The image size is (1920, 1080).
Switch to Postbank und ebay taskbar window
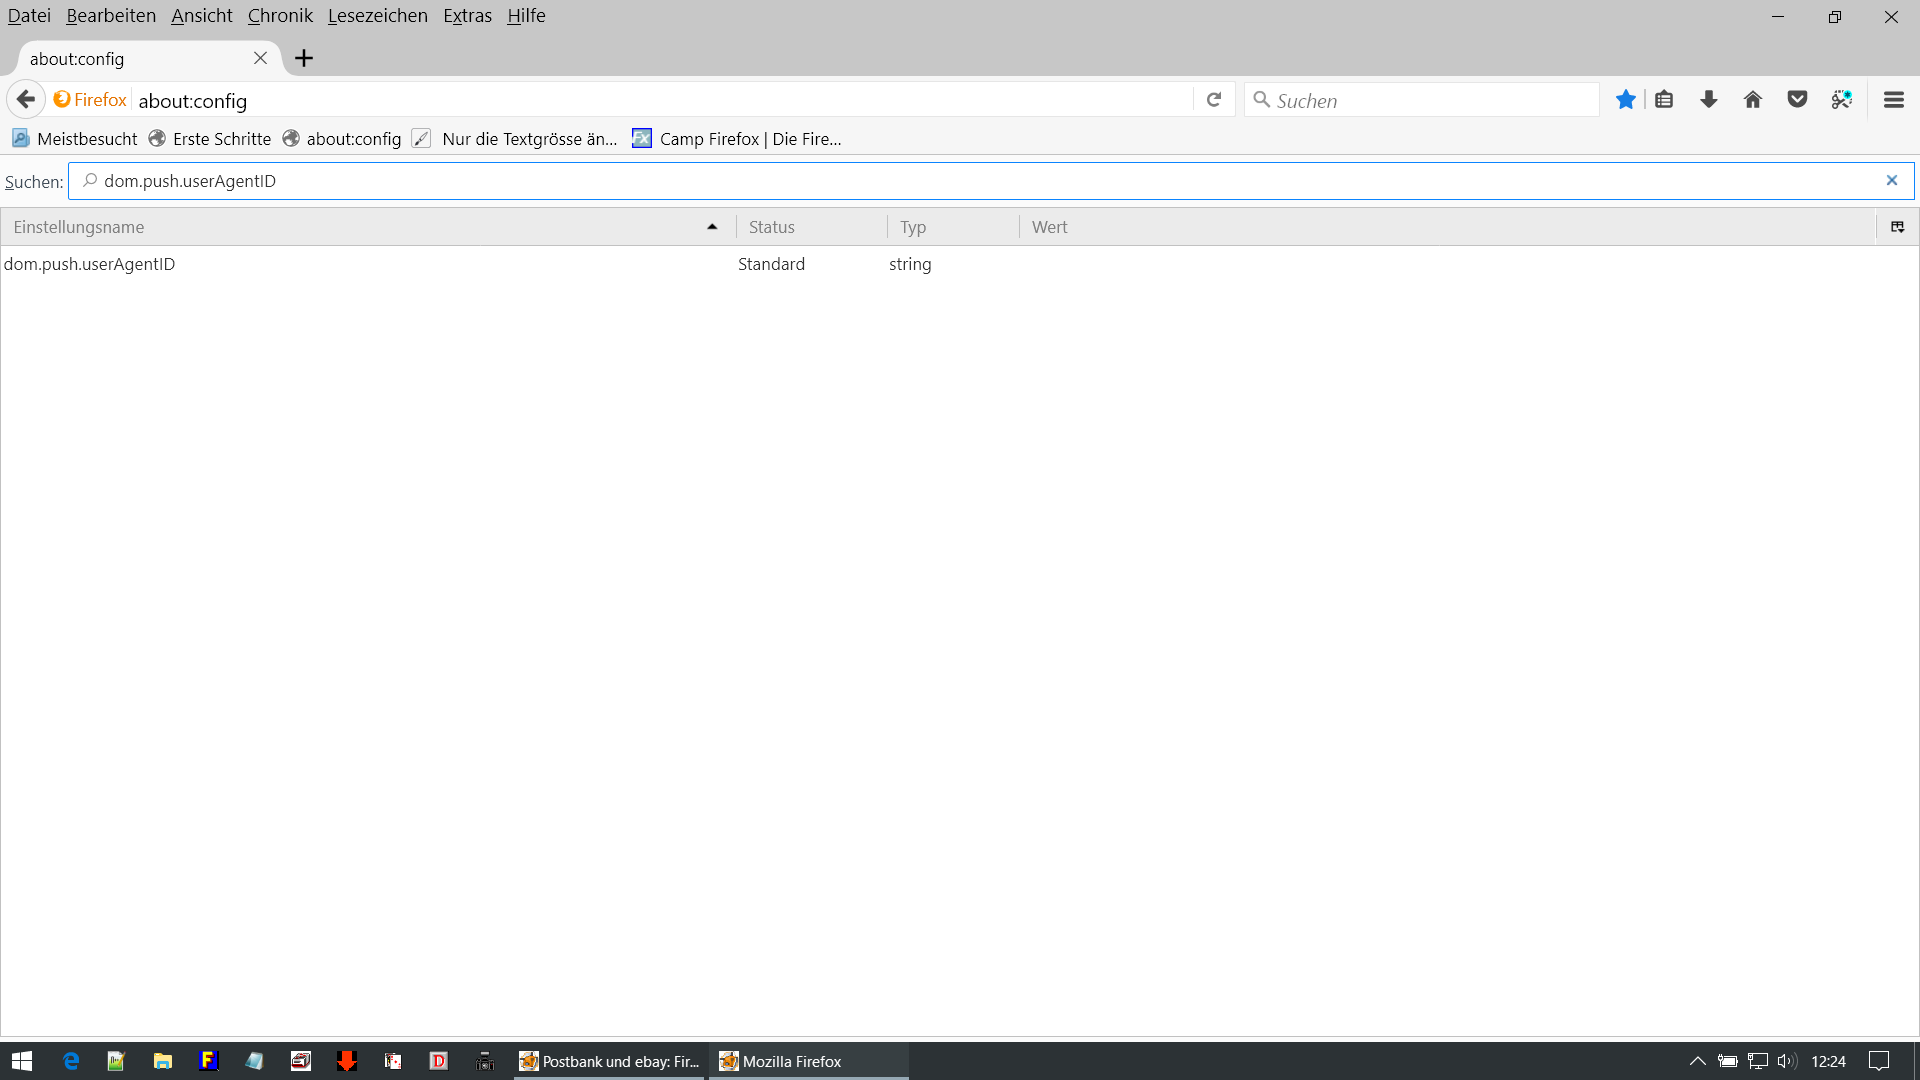[610, 1061]
